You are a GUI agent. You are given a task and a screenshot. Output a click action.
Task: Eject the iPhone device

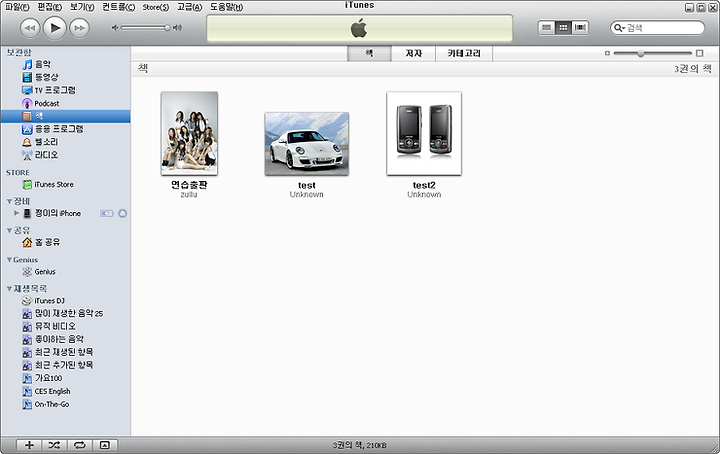(123, 213)
